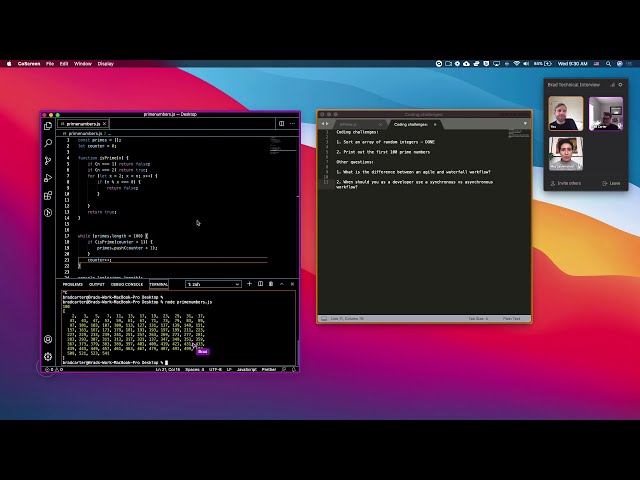Open the zsh terminal selector dropdown
Image resolution: width=640 pixels, height=480 pixels.
[x=213, y=284]
